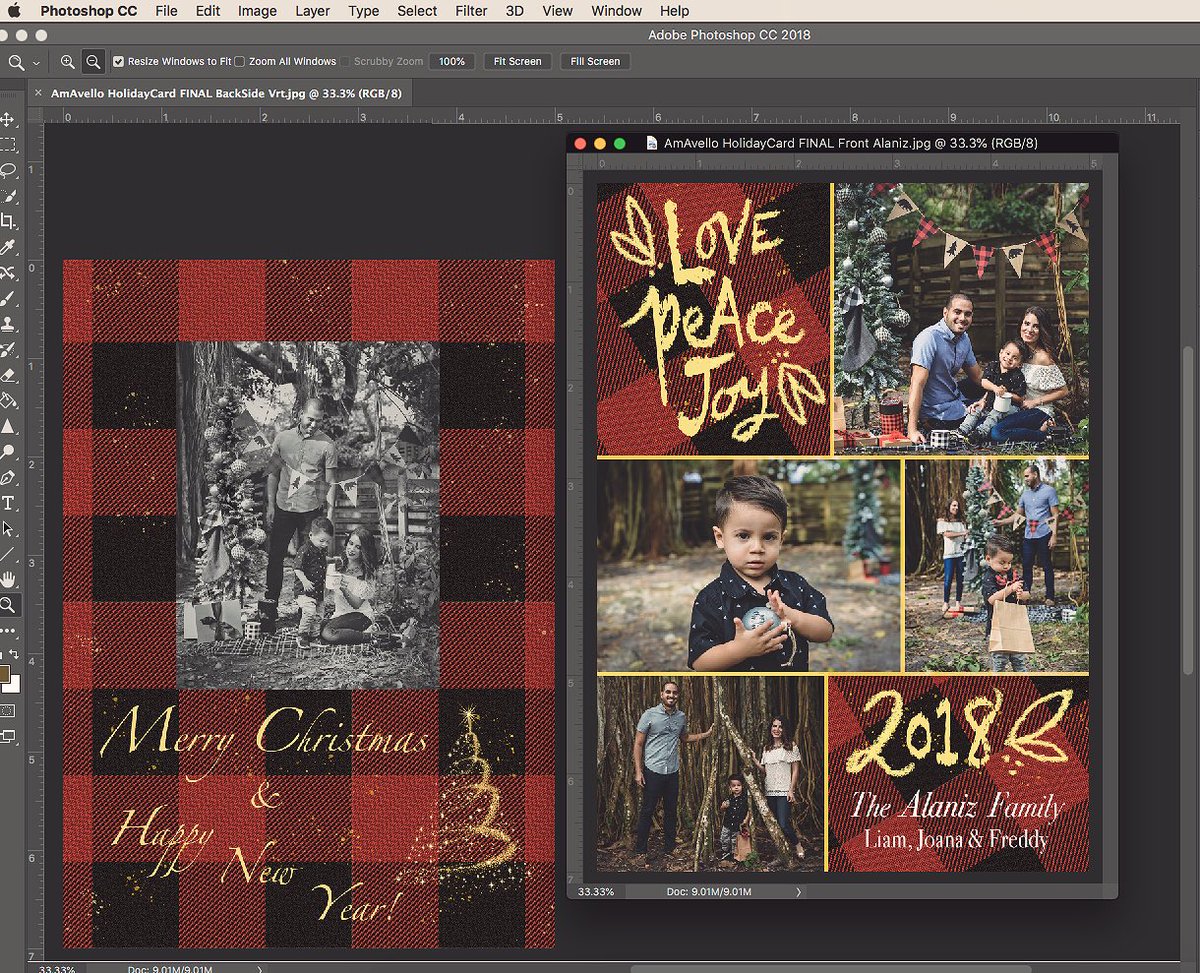This screenshot has height=973, width=1200.
Task: Open the Select menu
Action: (417, 11)
